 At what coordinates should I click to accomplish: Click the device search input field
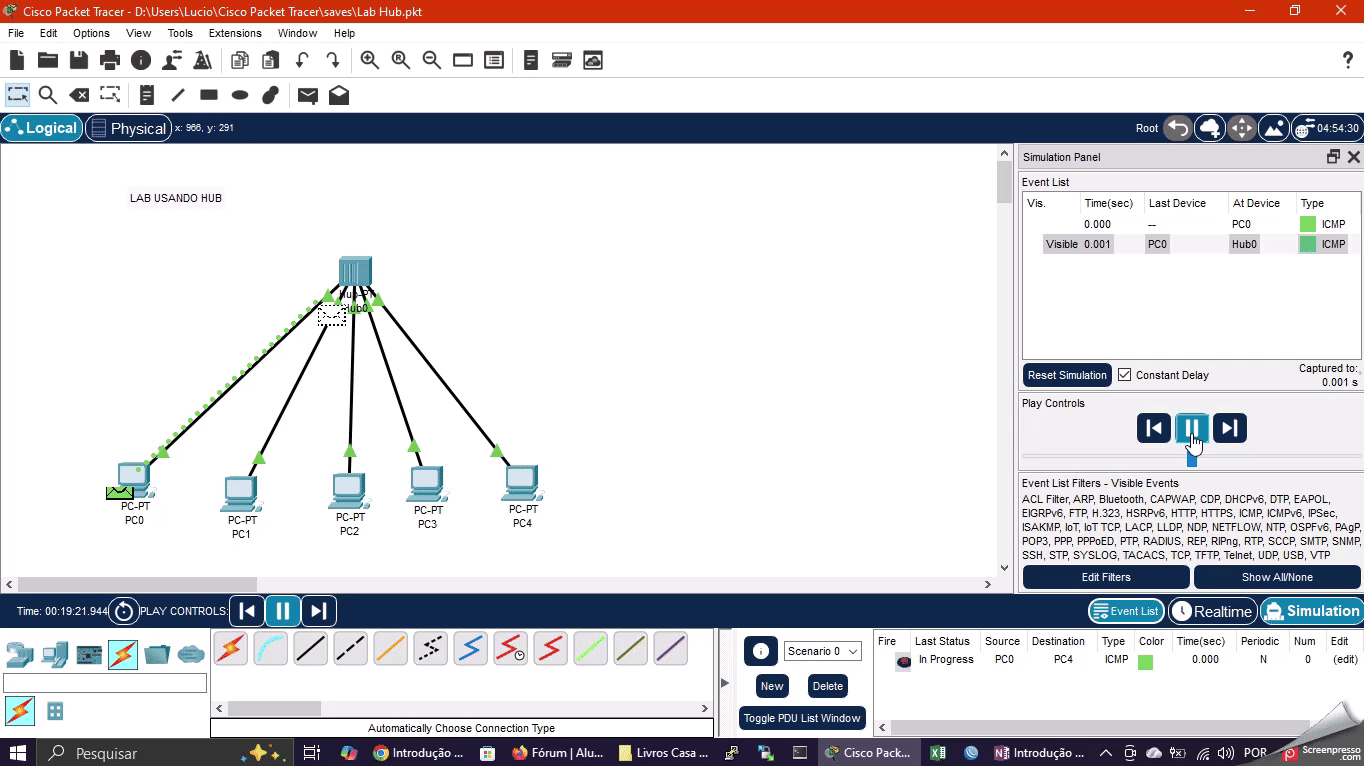105,683
